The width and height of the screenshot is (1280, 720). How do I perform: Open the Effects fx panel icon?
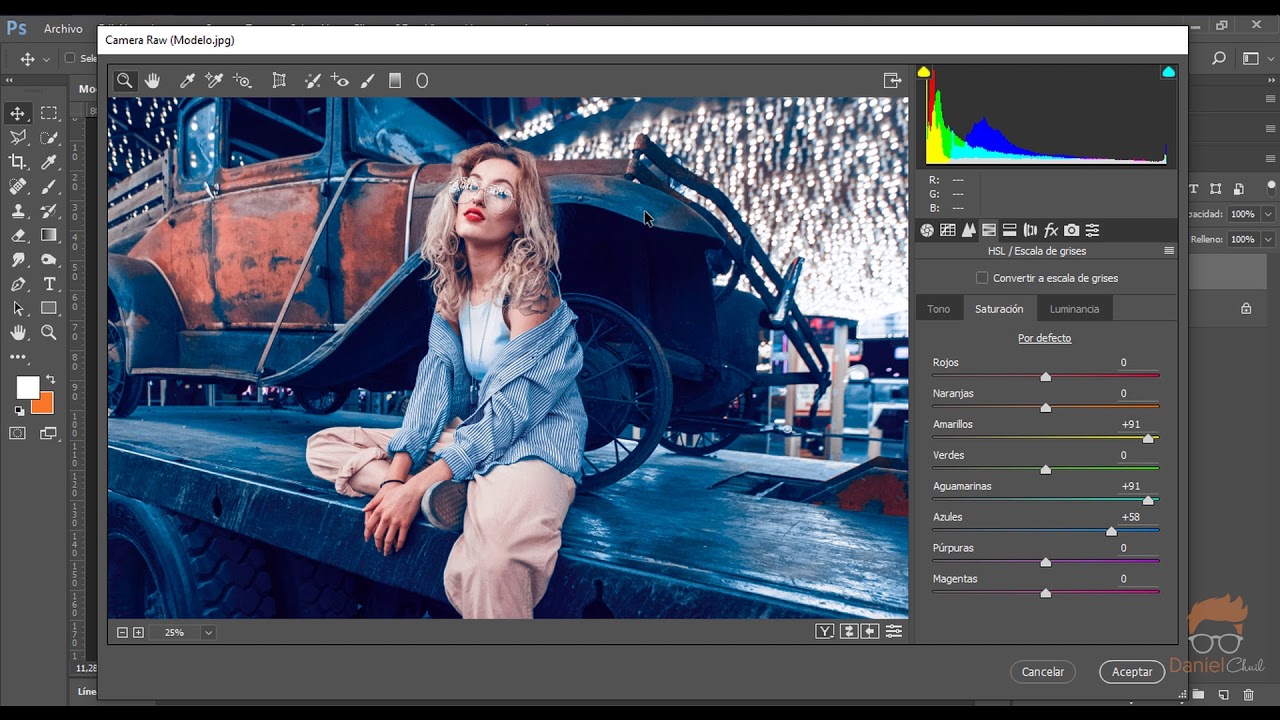pyautogui.click(x=1051, y=231)
